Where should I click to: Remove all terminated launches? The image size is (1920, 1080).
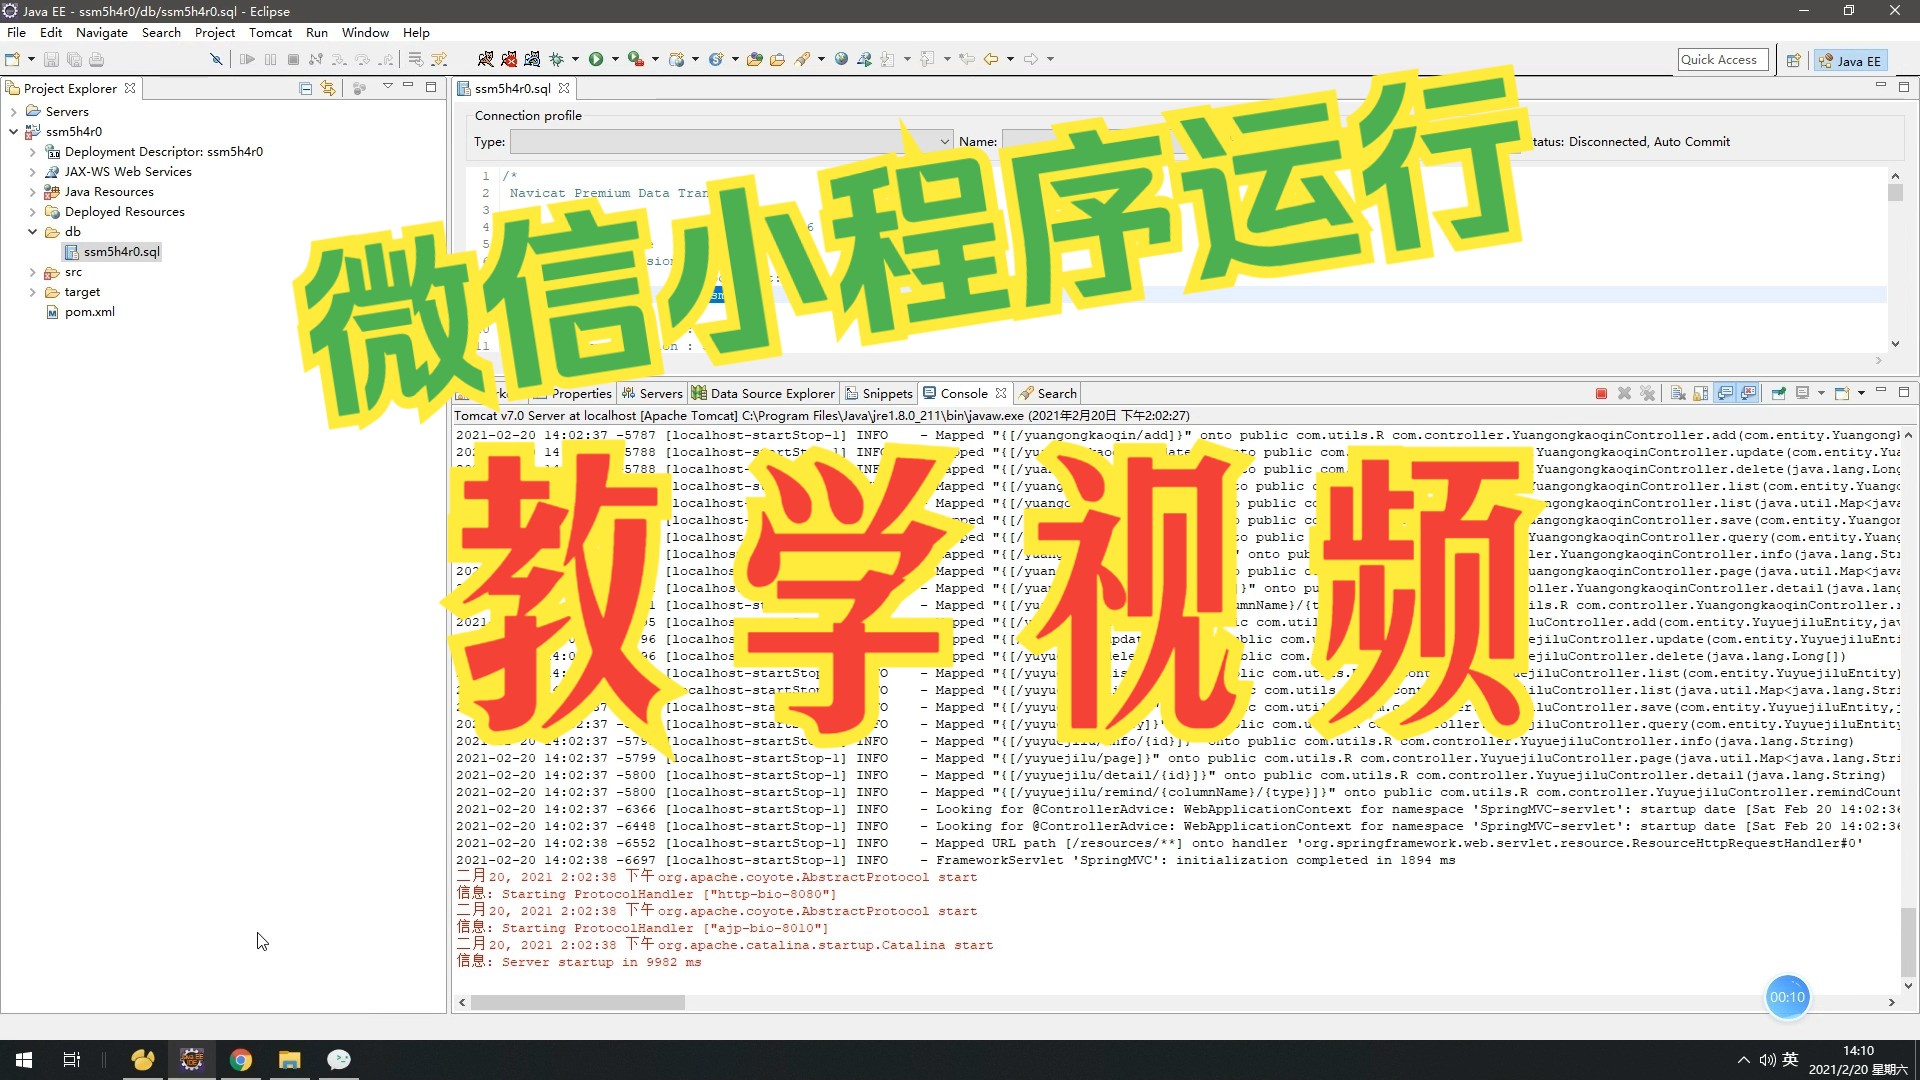[x=1648, y=393]
